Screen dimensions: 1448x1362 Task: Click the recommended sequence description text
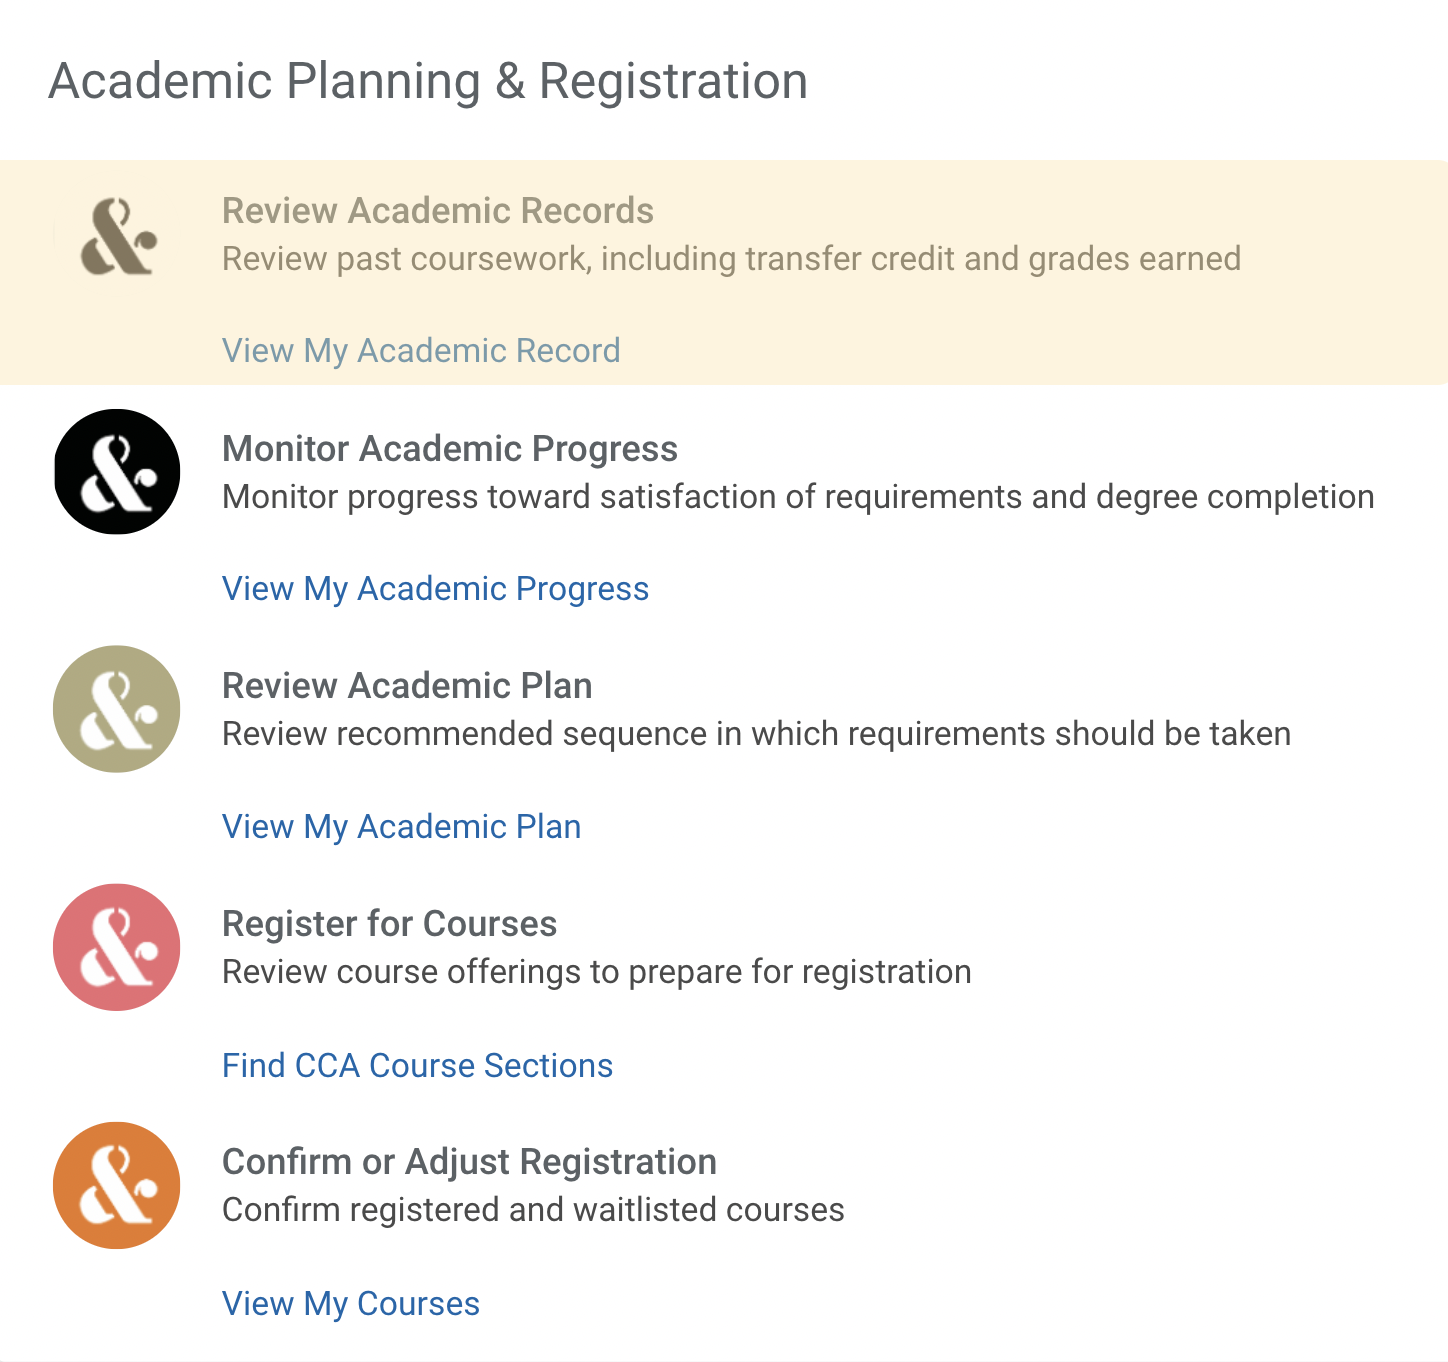pos(756,734)
